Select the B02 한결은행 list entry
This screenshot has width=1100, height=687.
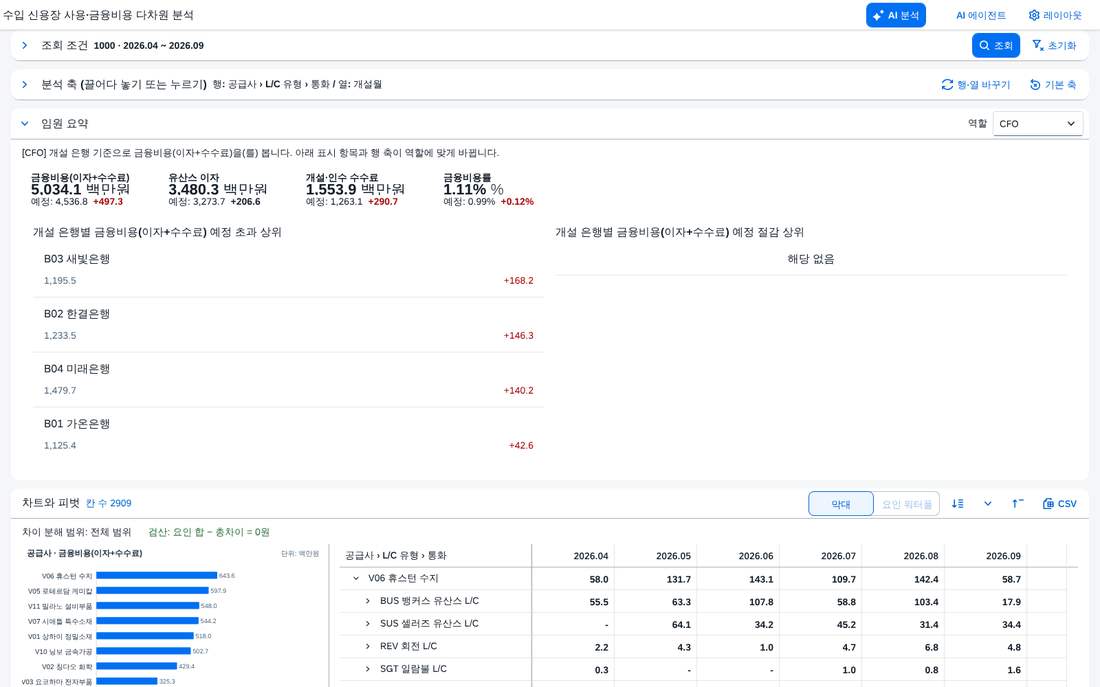288,324
